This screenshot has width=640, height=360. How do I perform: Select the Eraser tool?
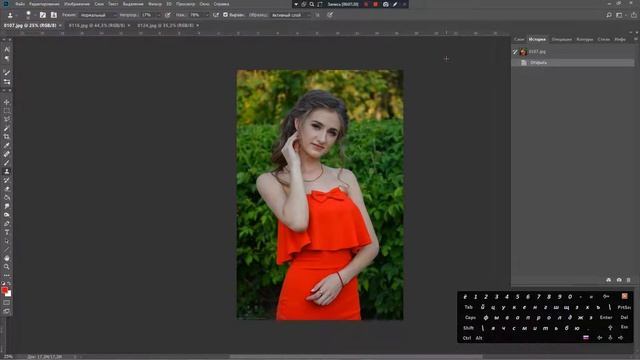tap(7, 189)
